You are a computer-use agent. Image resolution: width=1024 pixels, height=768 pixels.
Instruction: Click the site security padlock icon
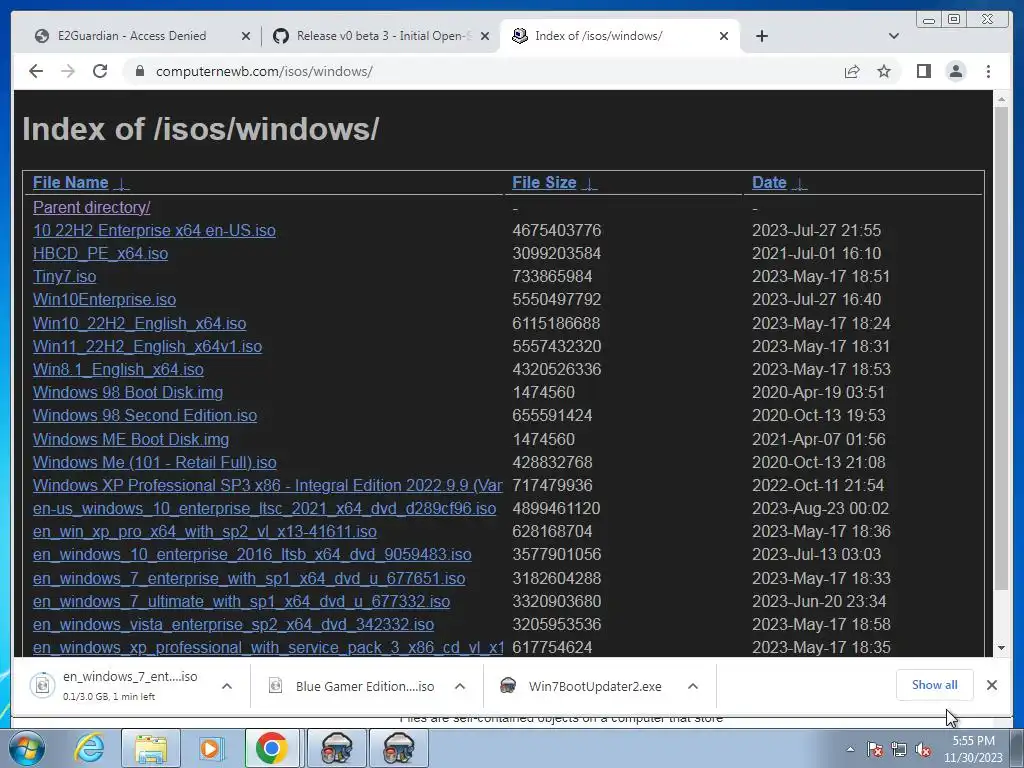click(140, 71)
